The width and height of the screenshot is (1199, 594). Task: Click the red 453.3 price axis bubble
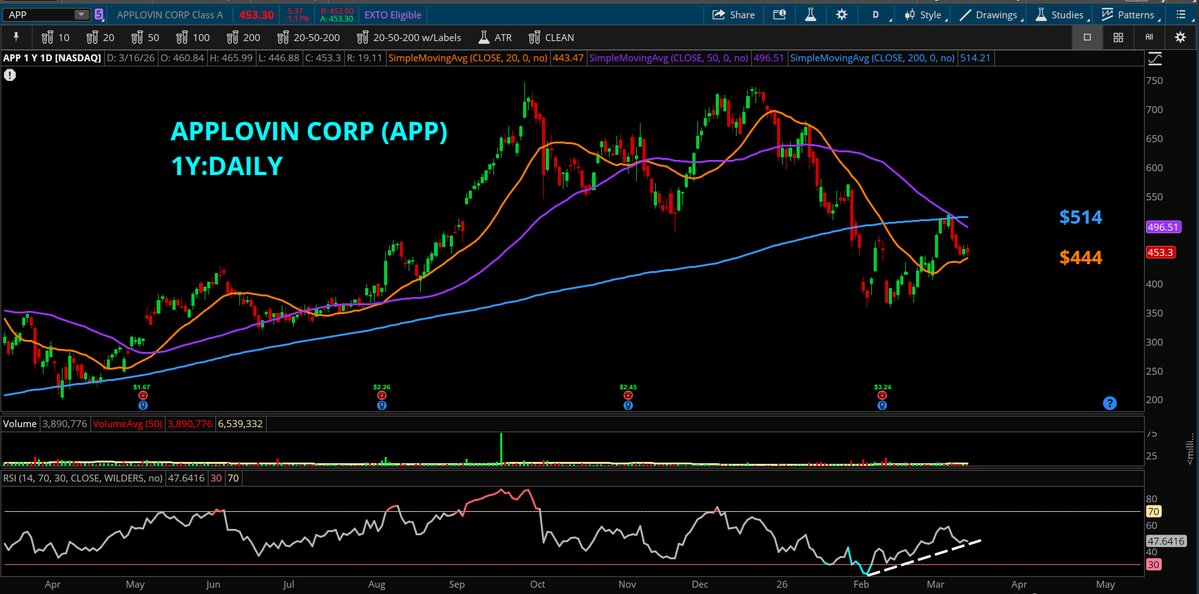pyautogui.click(x=1159, y=252)
